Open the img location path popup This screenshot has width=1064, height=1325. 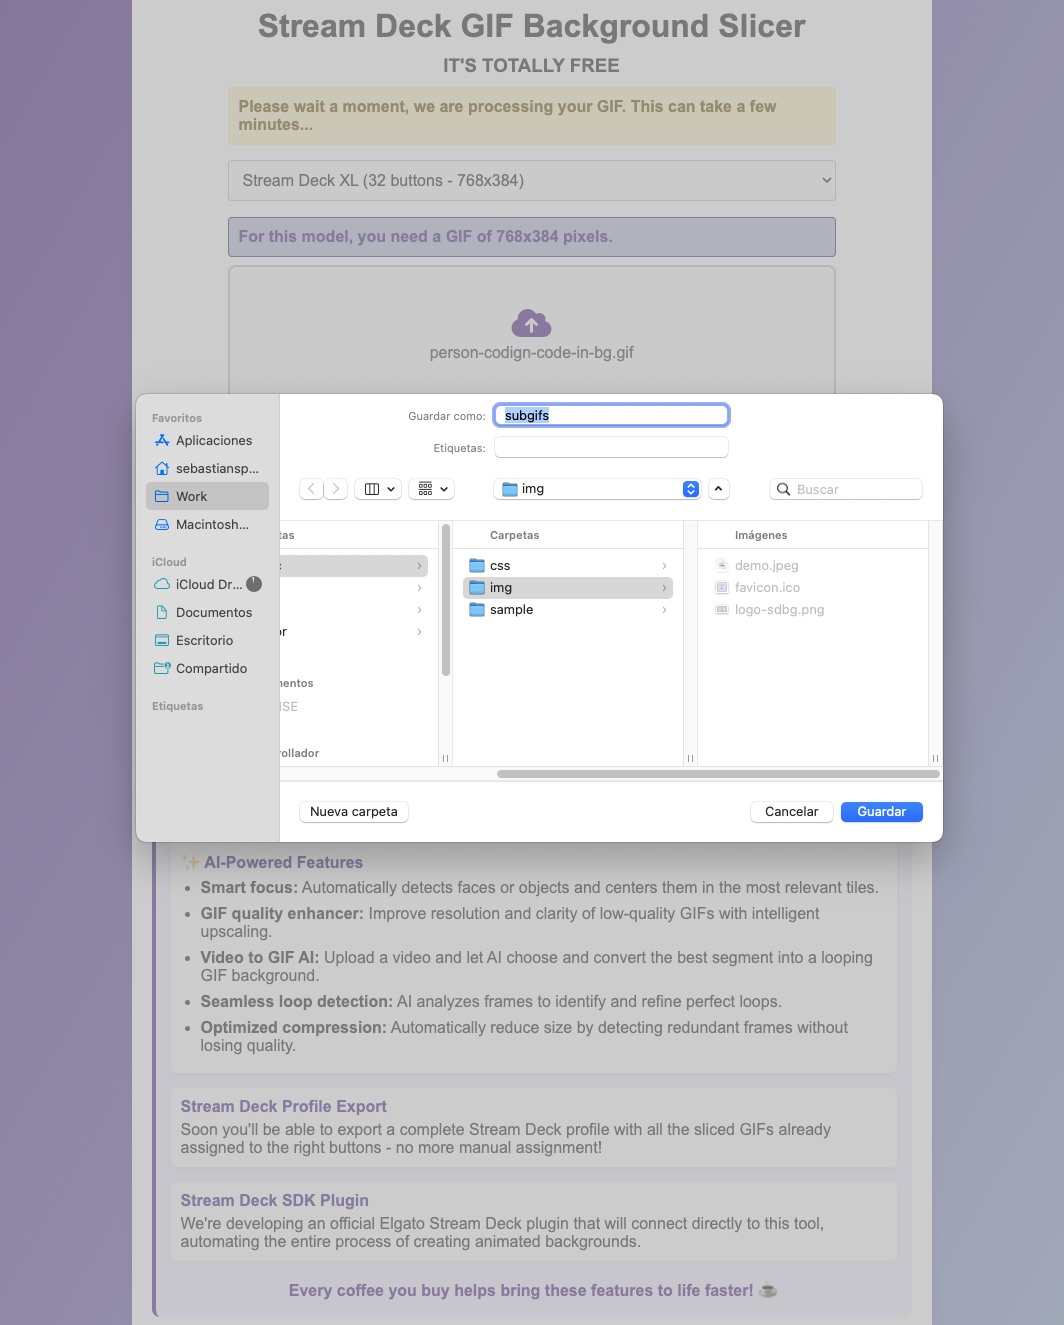[x=597, y=489]
